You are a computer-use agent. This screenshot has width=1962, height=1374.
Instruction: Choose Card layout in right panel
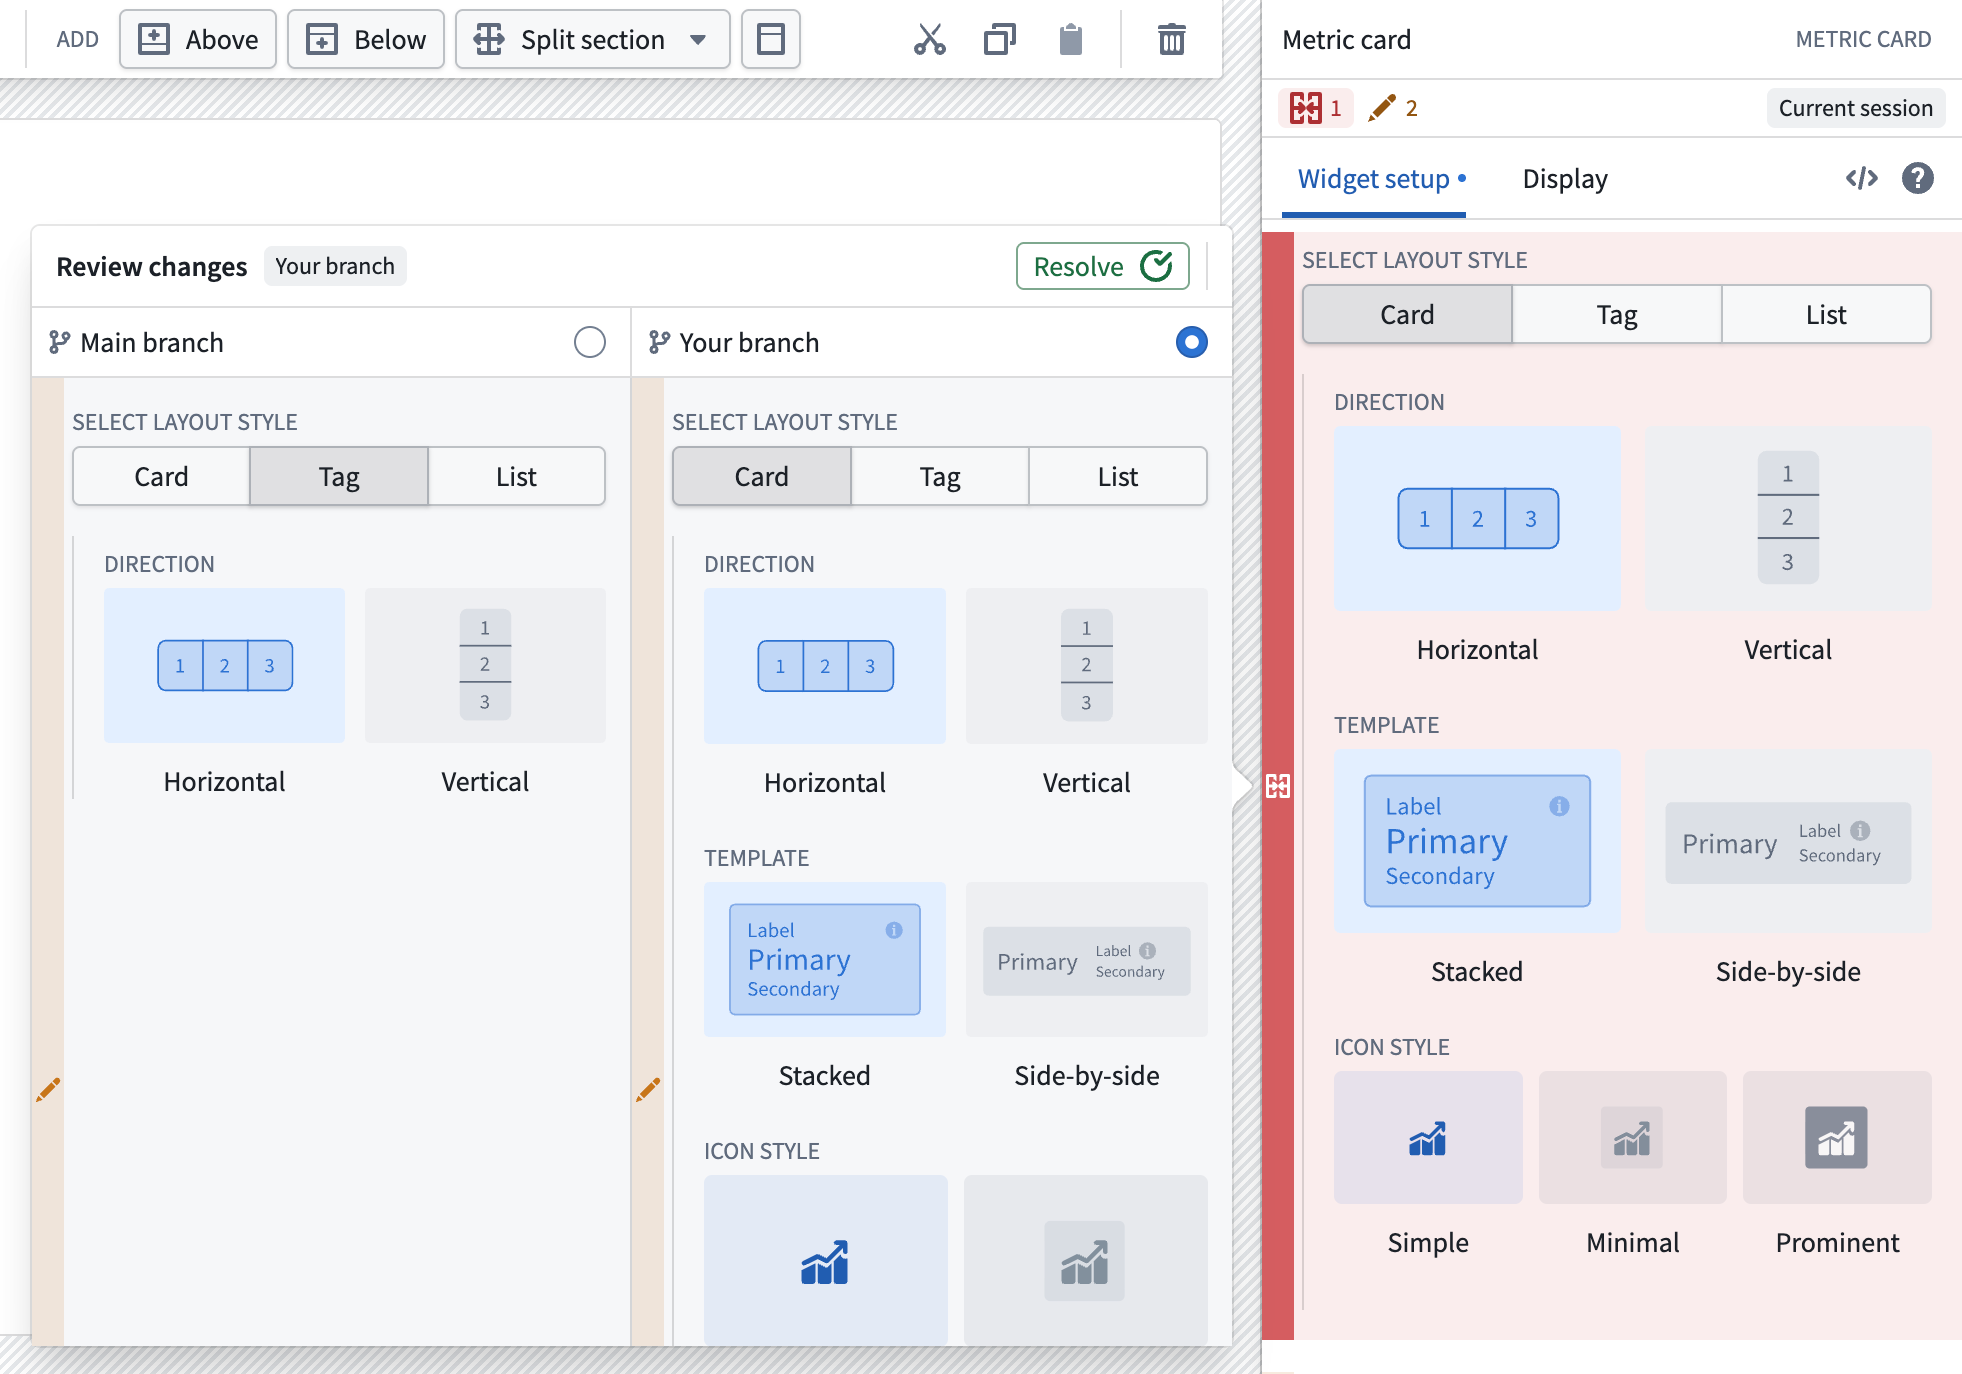pos(1407,314)
